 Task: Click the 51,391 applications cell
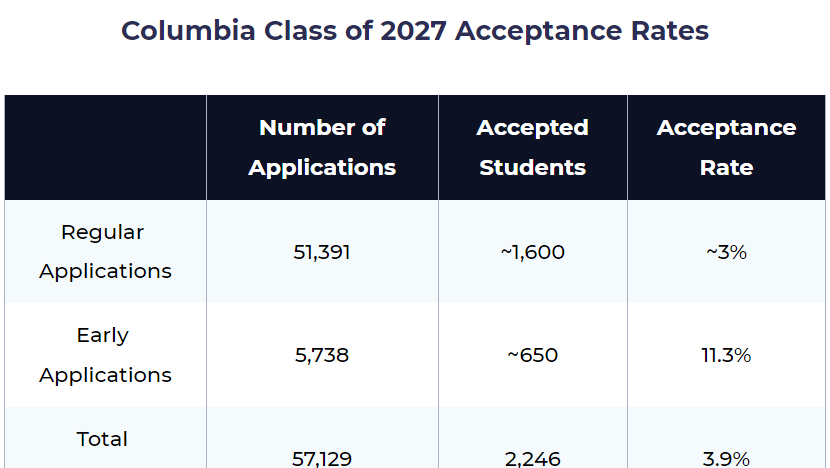[x=322, y=252]
